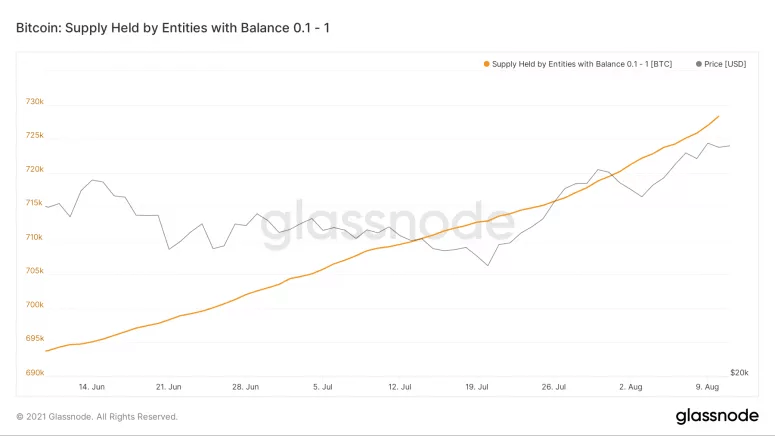This screenshot has height=436, width=775.
Task: Click the end of the gray price line
Action: click(x=729, y=146)
